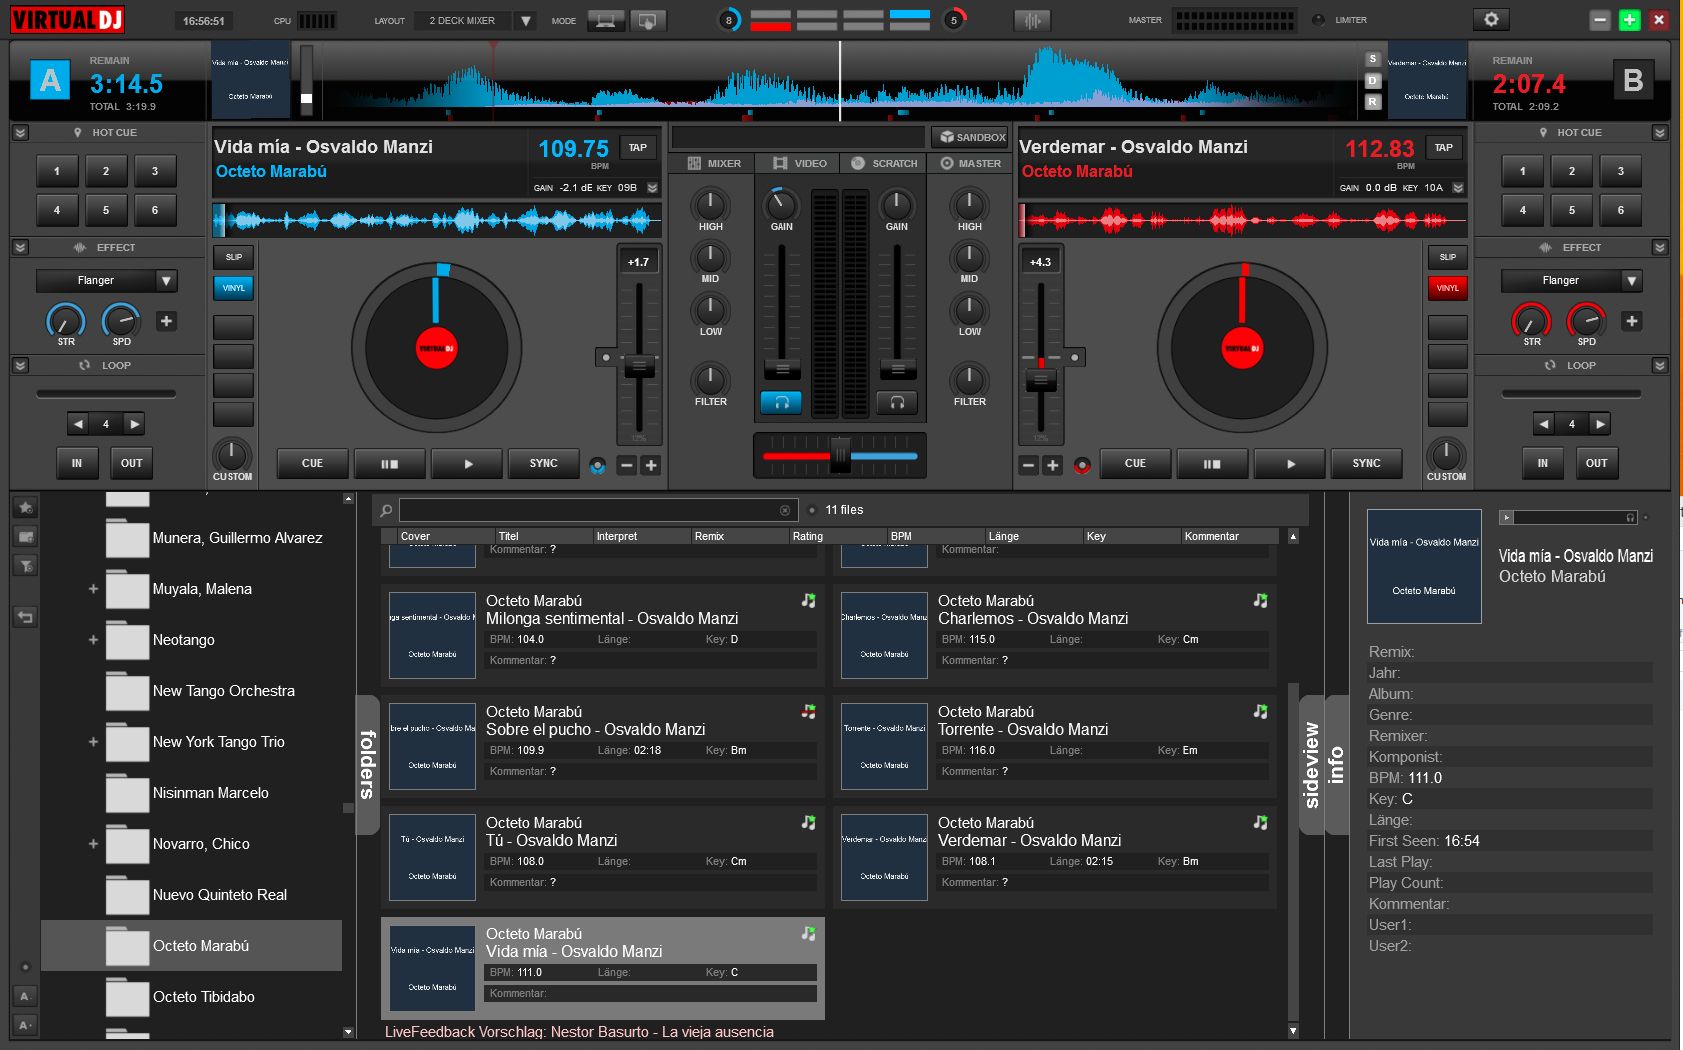
Task: Toggle deck B headphone cue button
Action: click(897, 402)
